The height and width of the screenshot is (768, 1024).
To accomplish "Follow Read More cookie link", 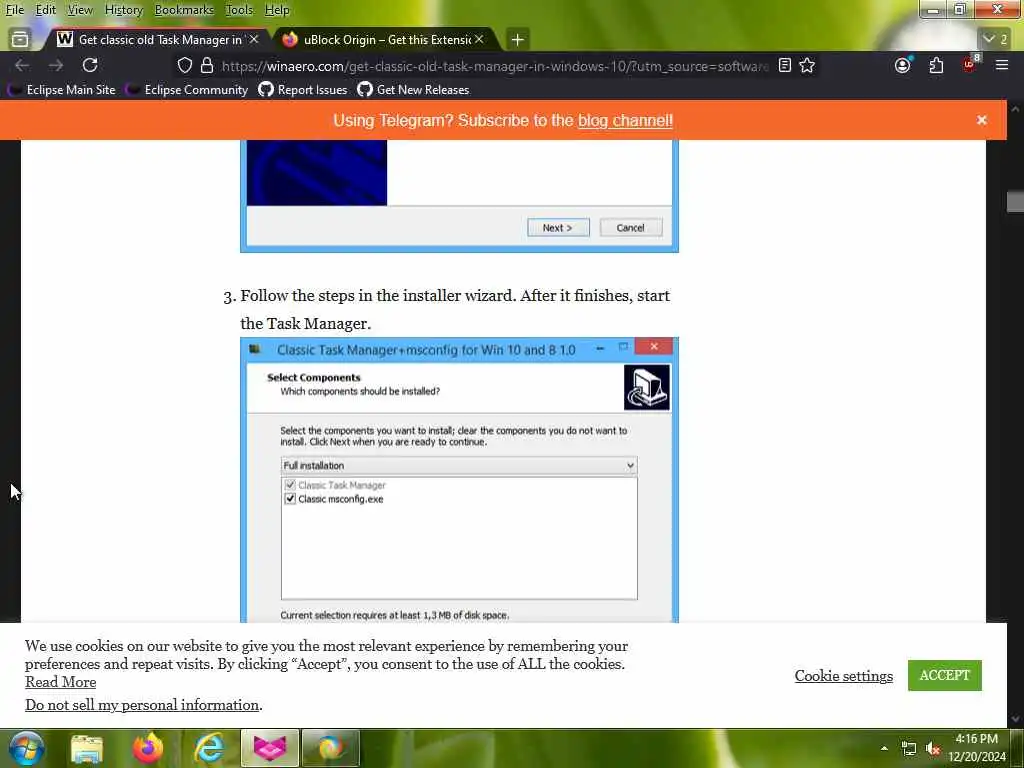I will [x=61, y=682].
